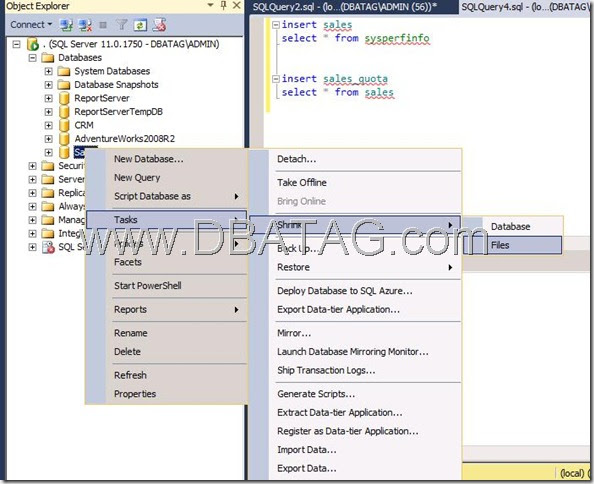Screen dimensions: 594x484
Task: Click the ReportServer database cylinder icon
Action: pos(64,98)
